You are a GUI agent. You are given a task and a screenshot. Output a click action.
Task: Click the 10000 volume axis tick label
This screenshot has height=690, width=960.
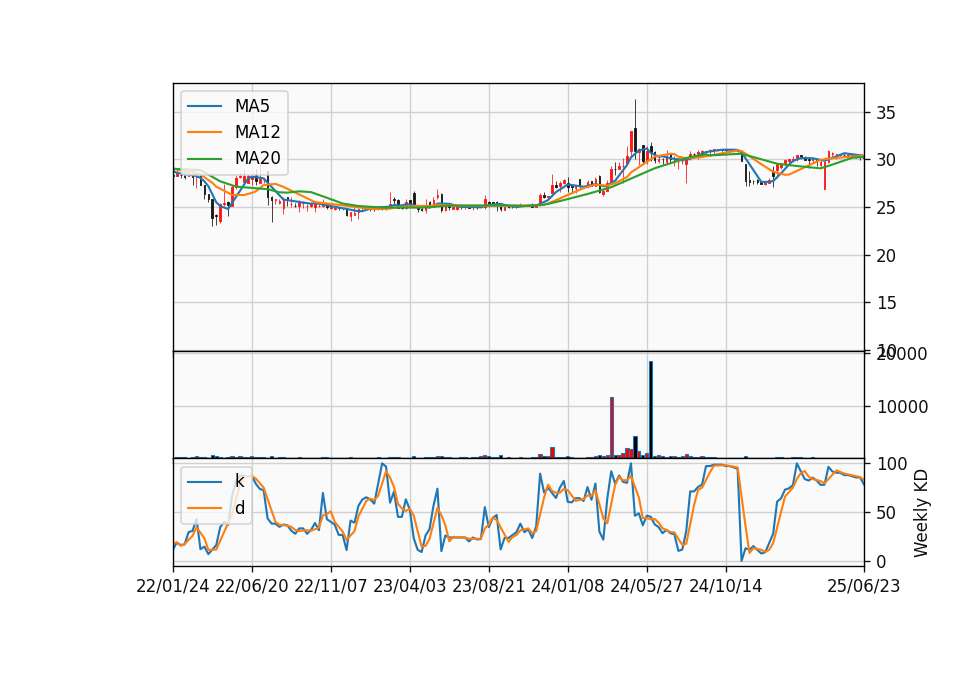point(902,407)
